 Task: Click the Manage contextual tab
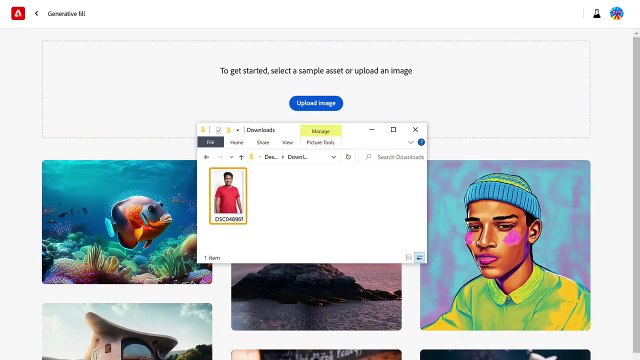(x=320, y=131)
